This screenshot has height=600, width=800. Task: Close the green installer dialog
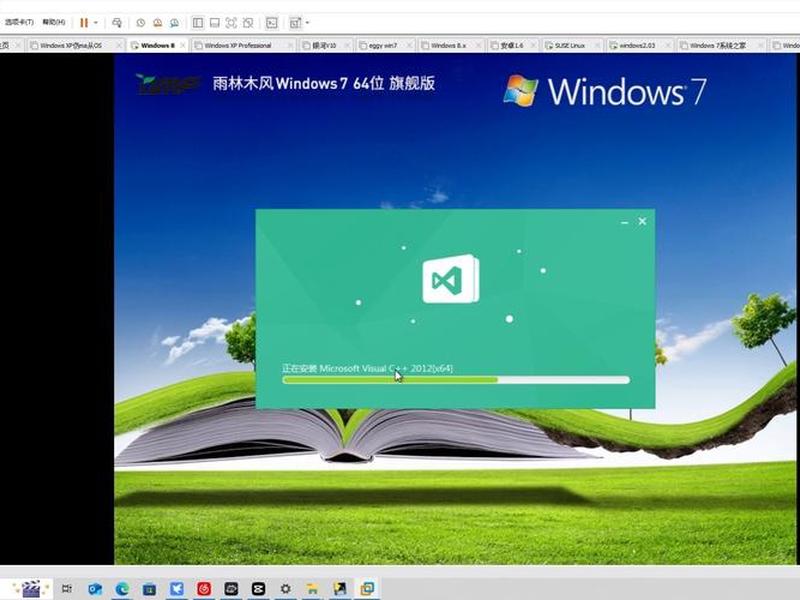tap(642, 221)
